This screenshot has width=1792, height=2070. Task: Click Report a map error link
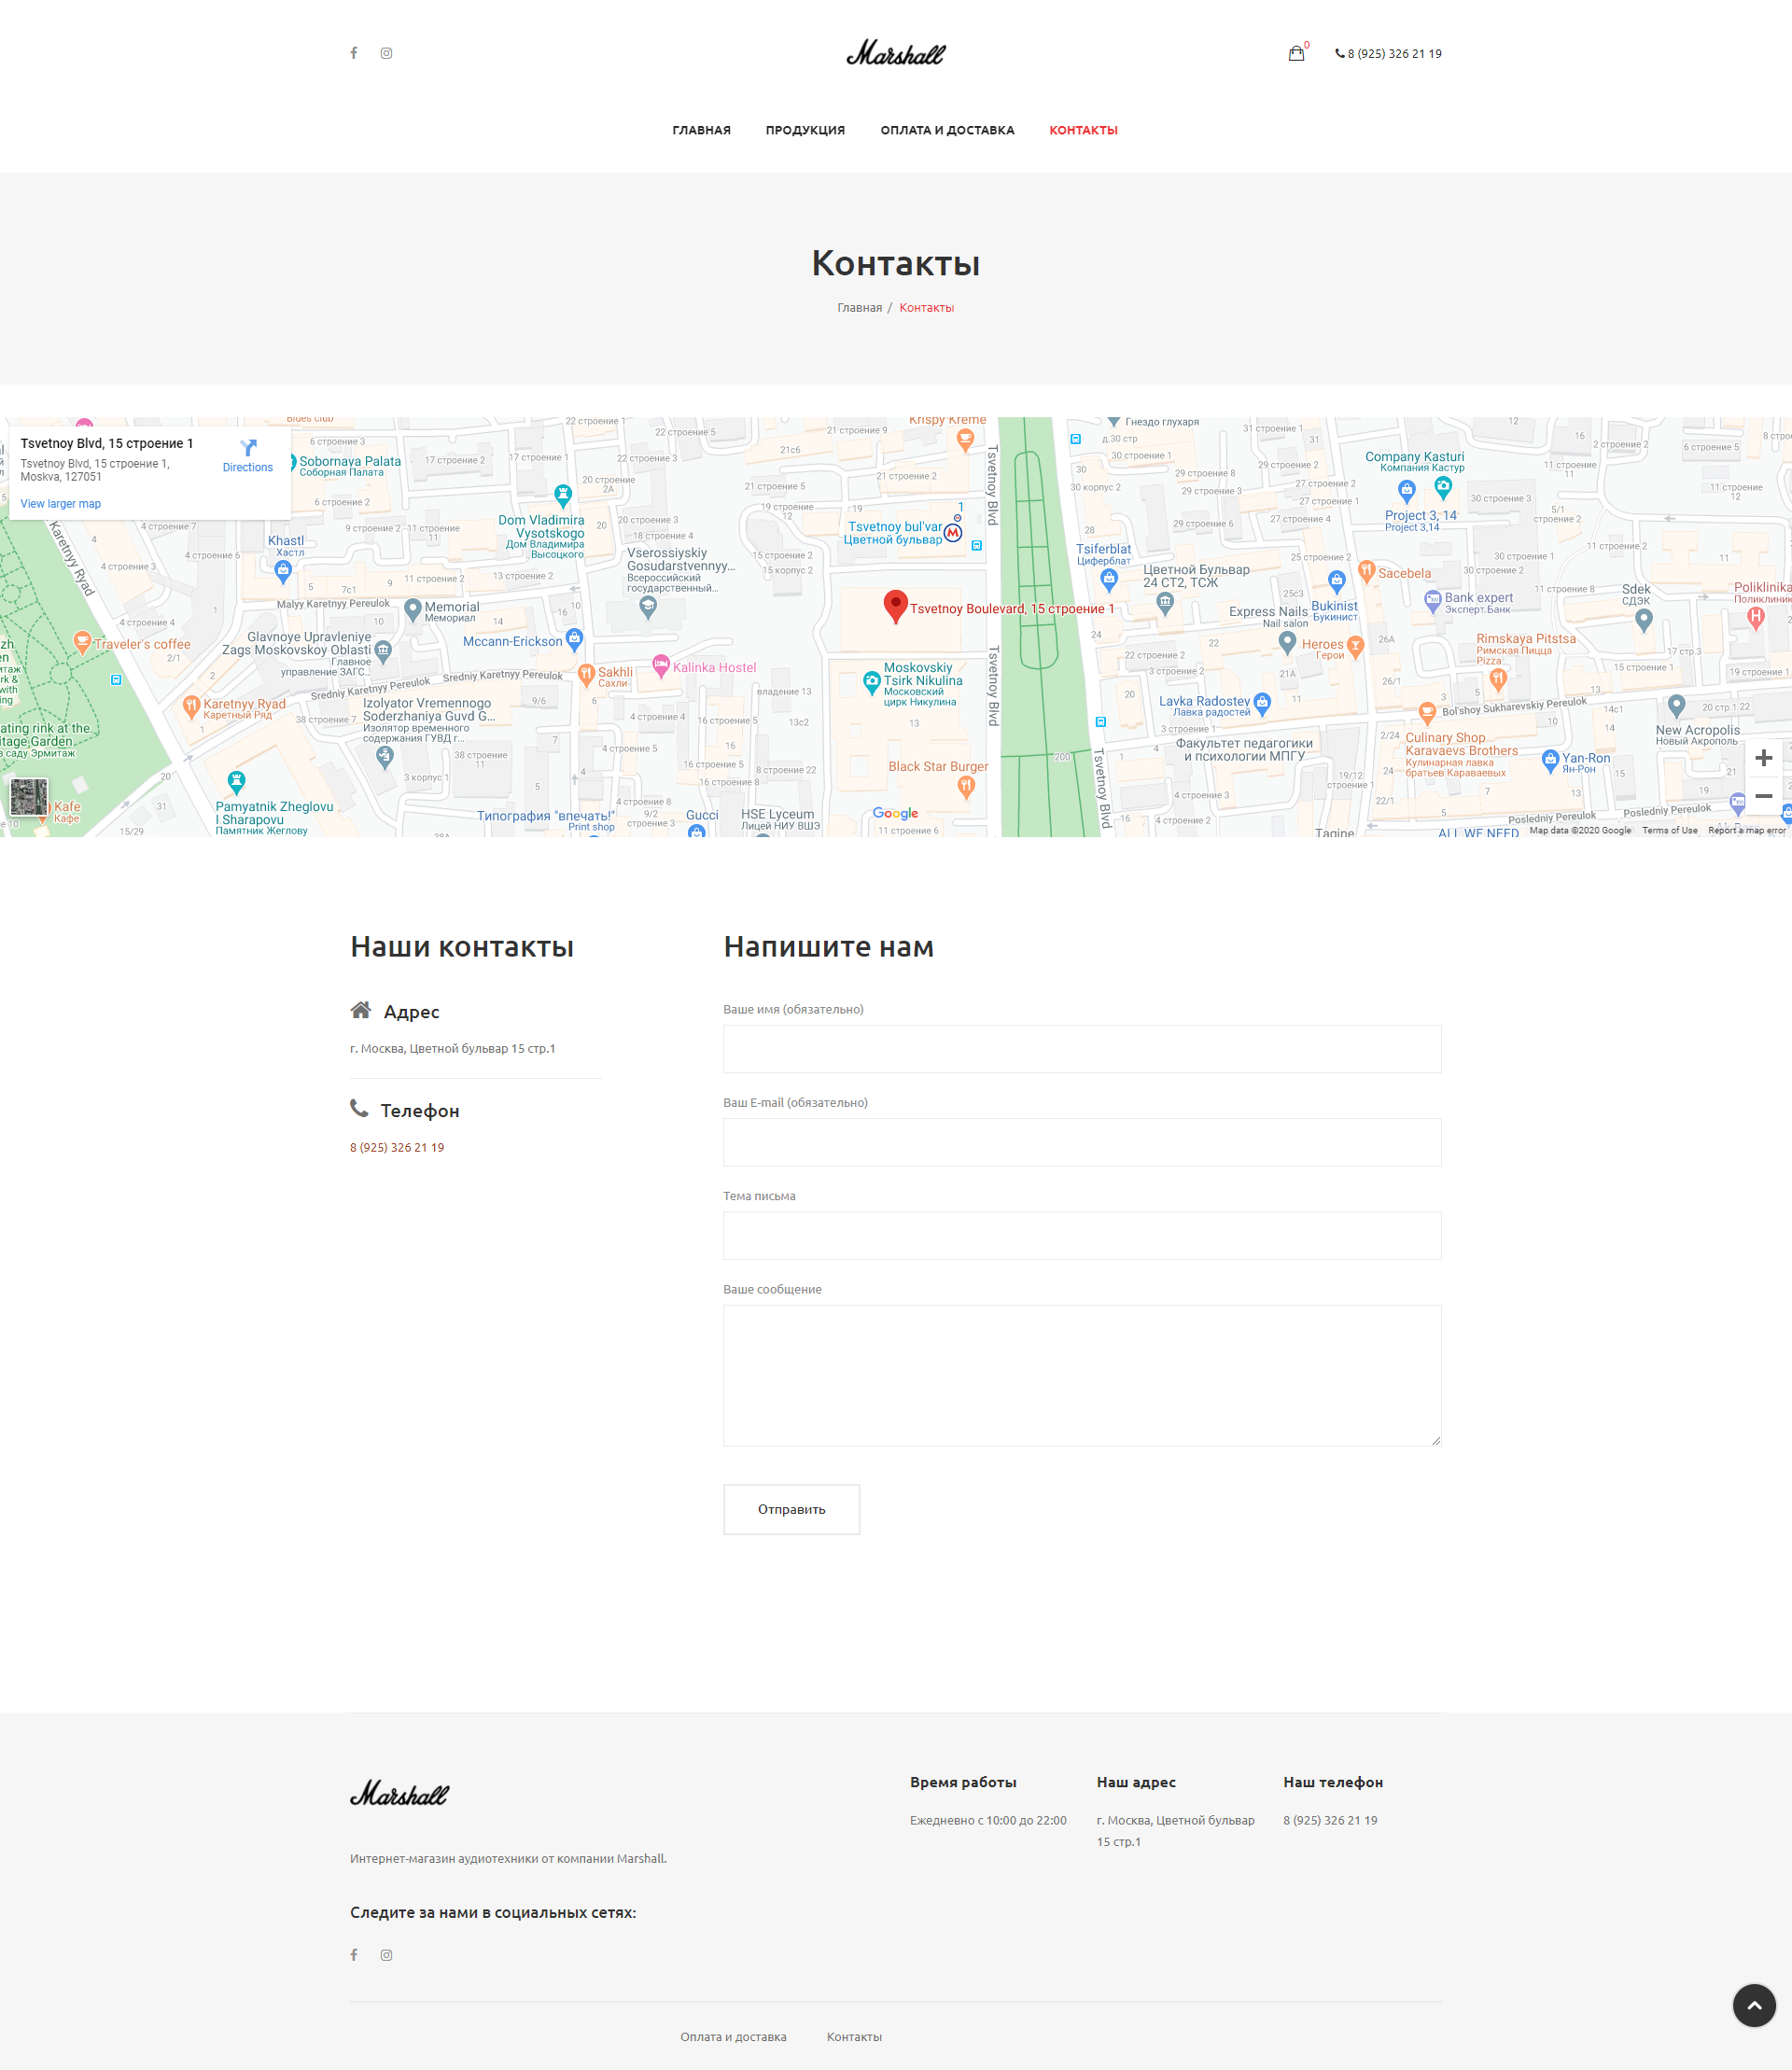[x=1746, y=830]
